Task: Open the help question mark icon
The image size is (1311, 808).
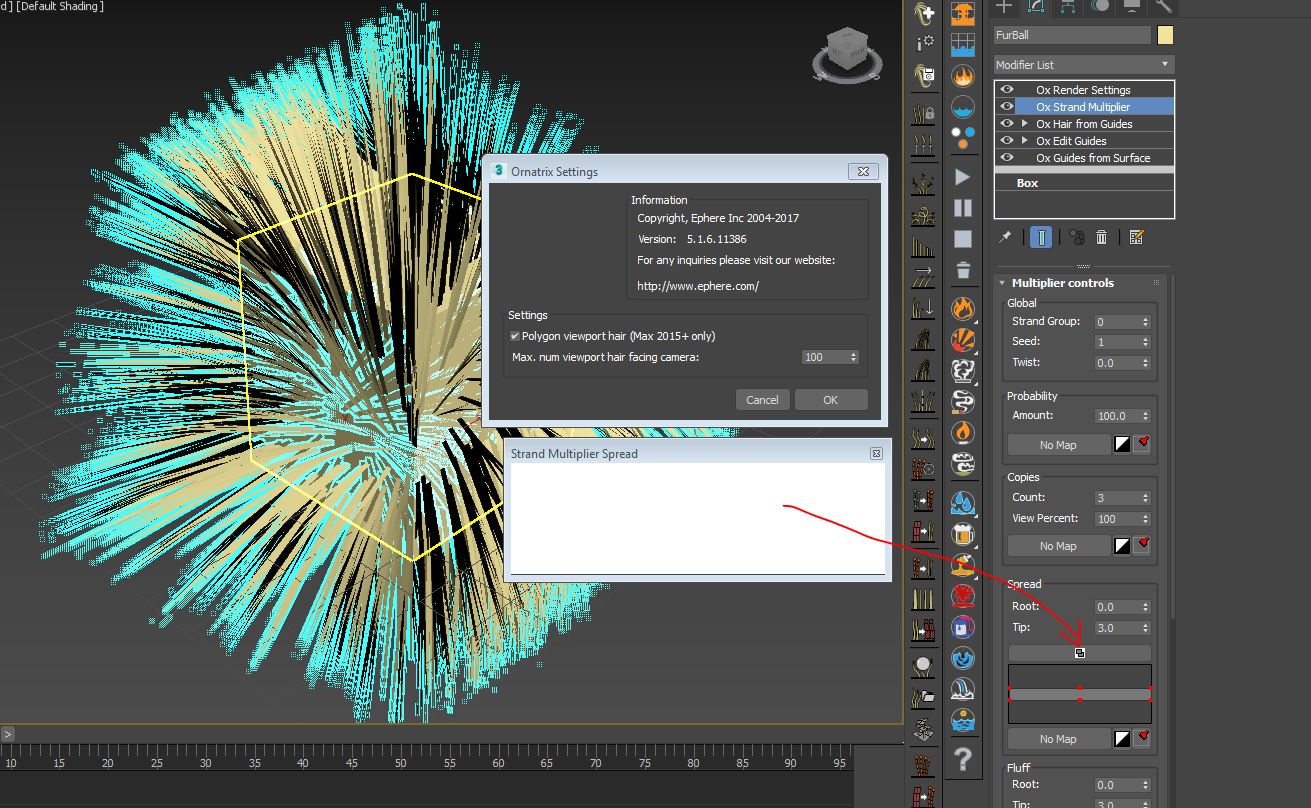Action: point(963,757)
